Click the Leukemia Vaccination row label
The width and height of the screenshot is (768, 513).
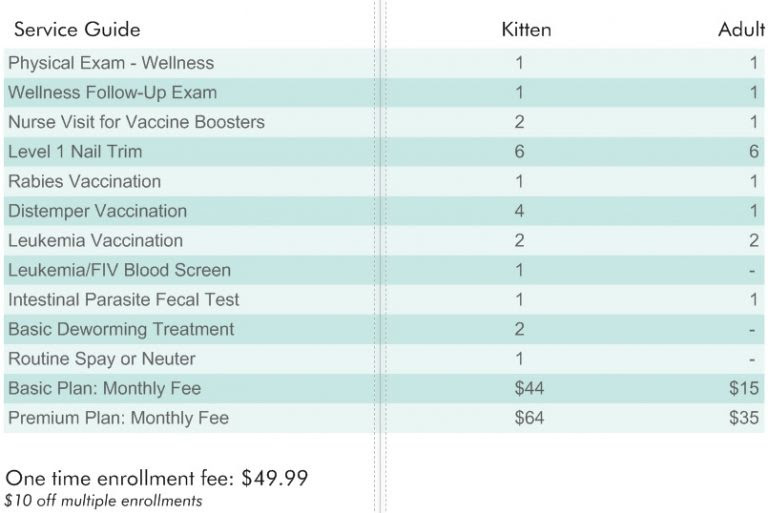click(96, 241)
